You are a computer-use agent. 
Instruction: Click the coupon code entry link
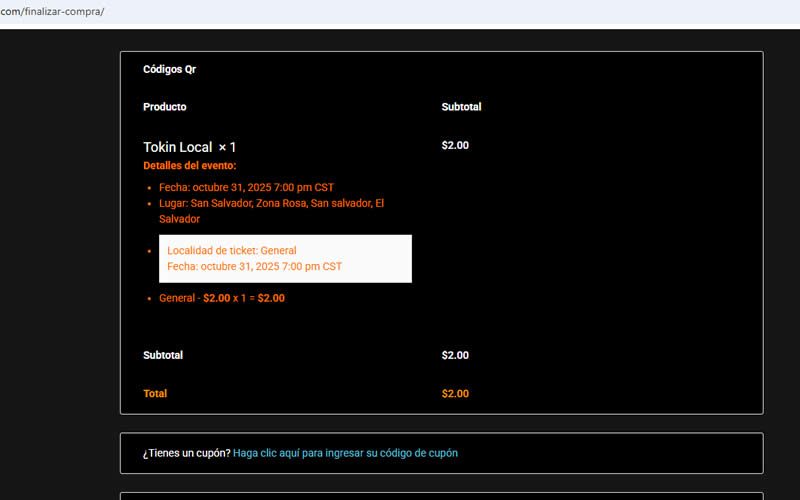(x=345, y=453)
